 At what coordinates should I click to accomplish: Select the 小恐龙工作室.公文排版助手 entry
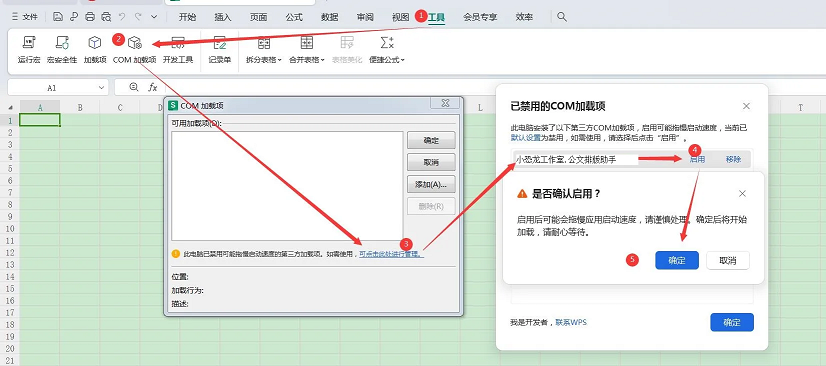click(x=566, y=159)
